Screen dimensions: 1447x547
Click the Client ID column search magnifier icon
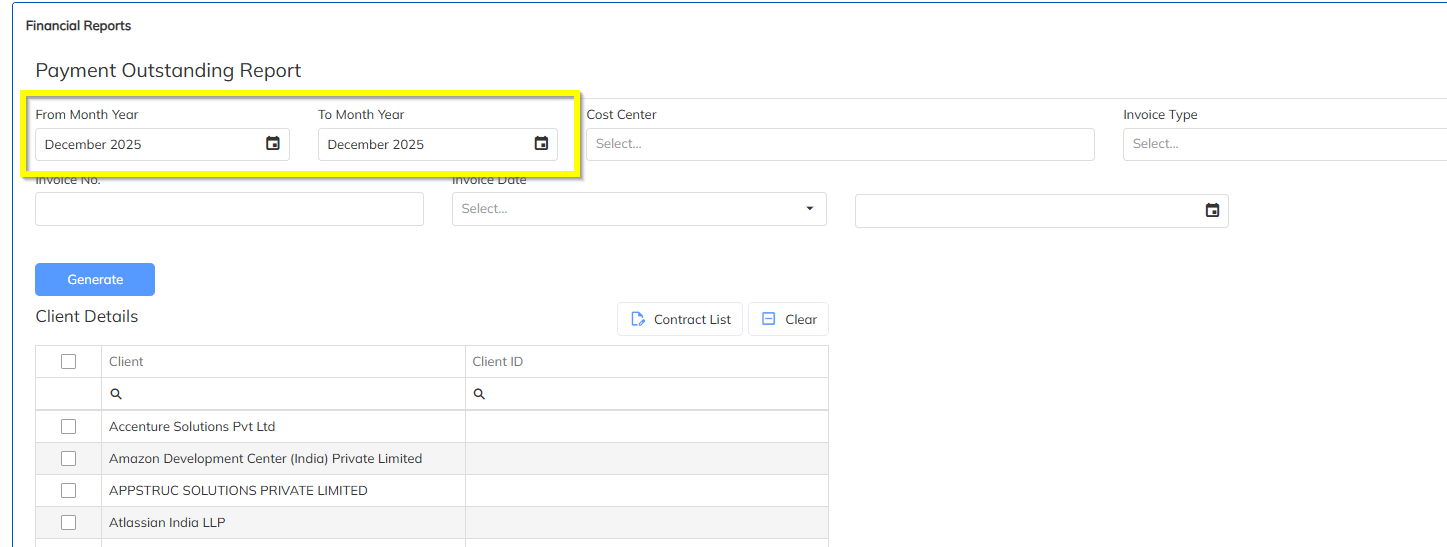[479, 394]
